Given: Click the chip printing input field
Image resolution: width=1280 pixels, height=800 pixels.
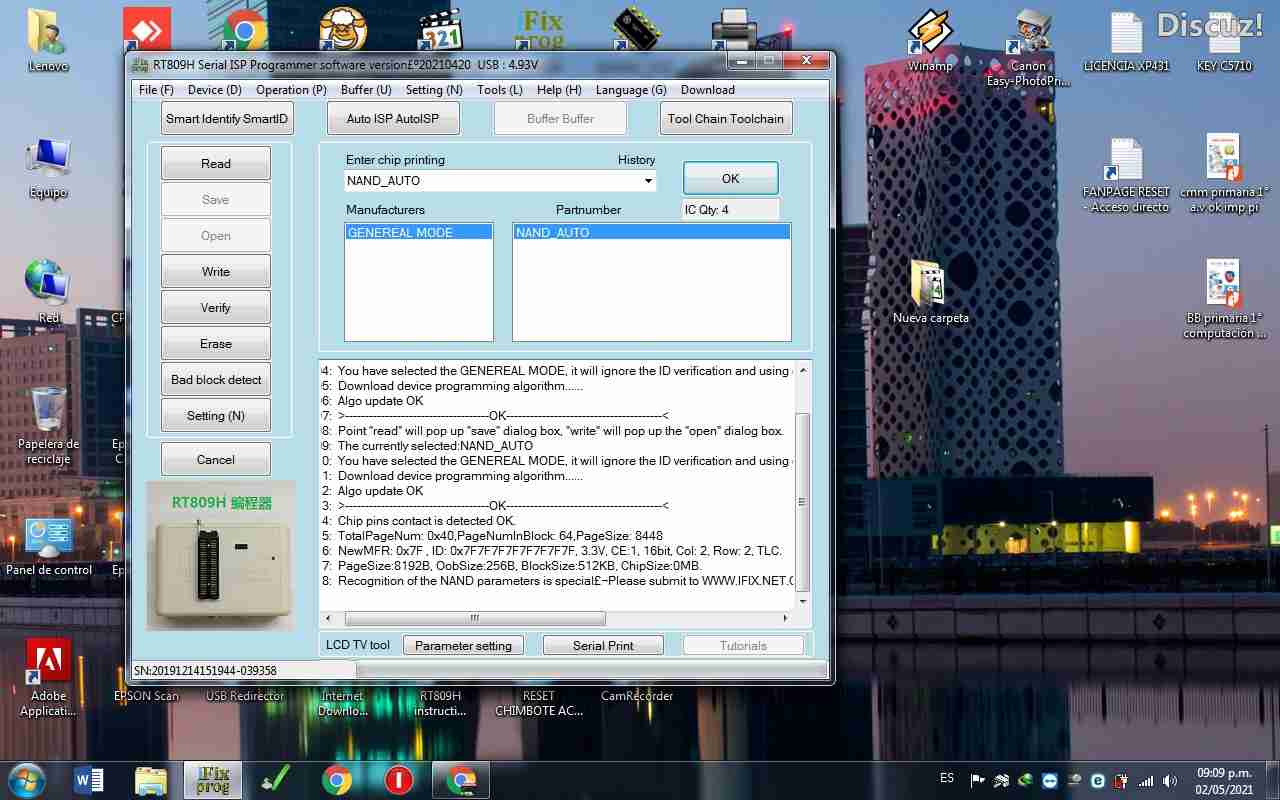Looking at the screenshot, I should [x=490, y=181].
